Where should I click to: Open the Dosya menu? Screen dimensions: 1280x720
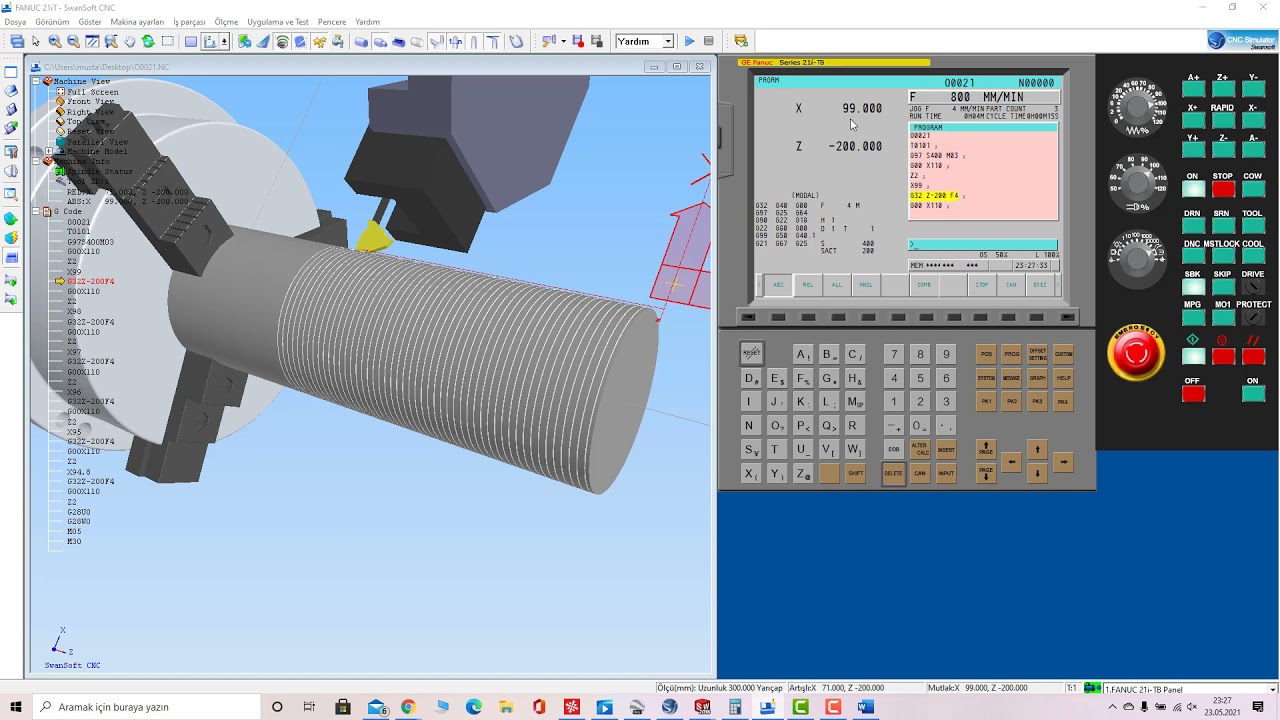pyautogui.click(x=15, y=22)
